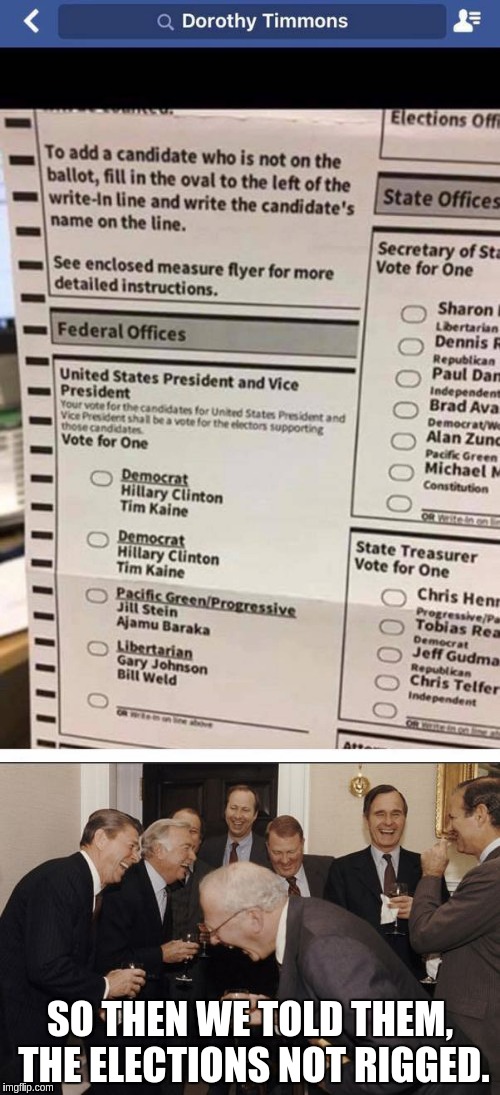Image resolution: width=500 pixels, height=1095 pixels.
Task: Mark the Jill Stein Pacific Green oval
Action: click(96, 596)
